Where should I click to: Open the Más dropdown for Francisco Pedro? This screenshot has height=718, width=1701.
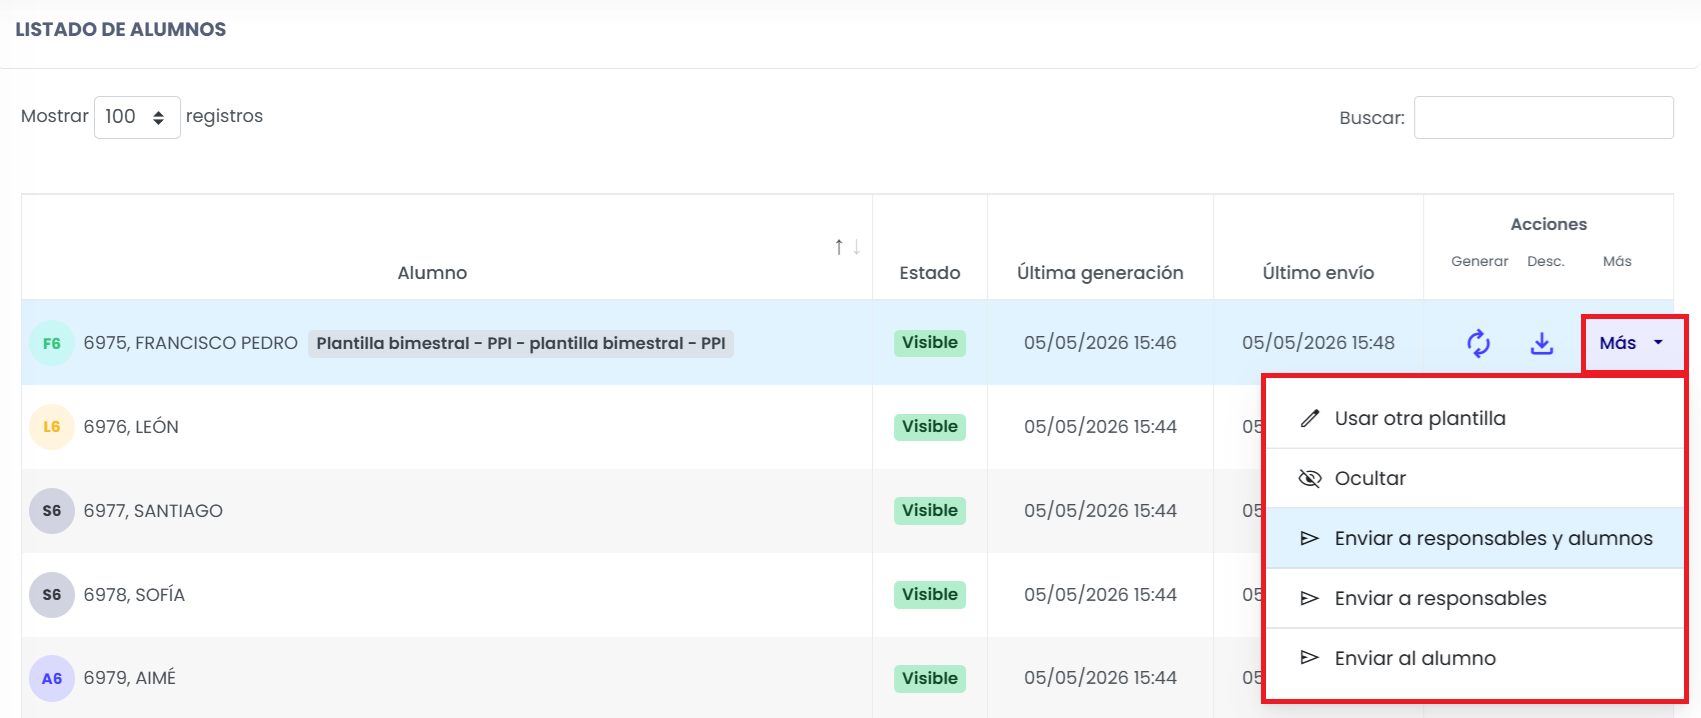point(1634,343)
